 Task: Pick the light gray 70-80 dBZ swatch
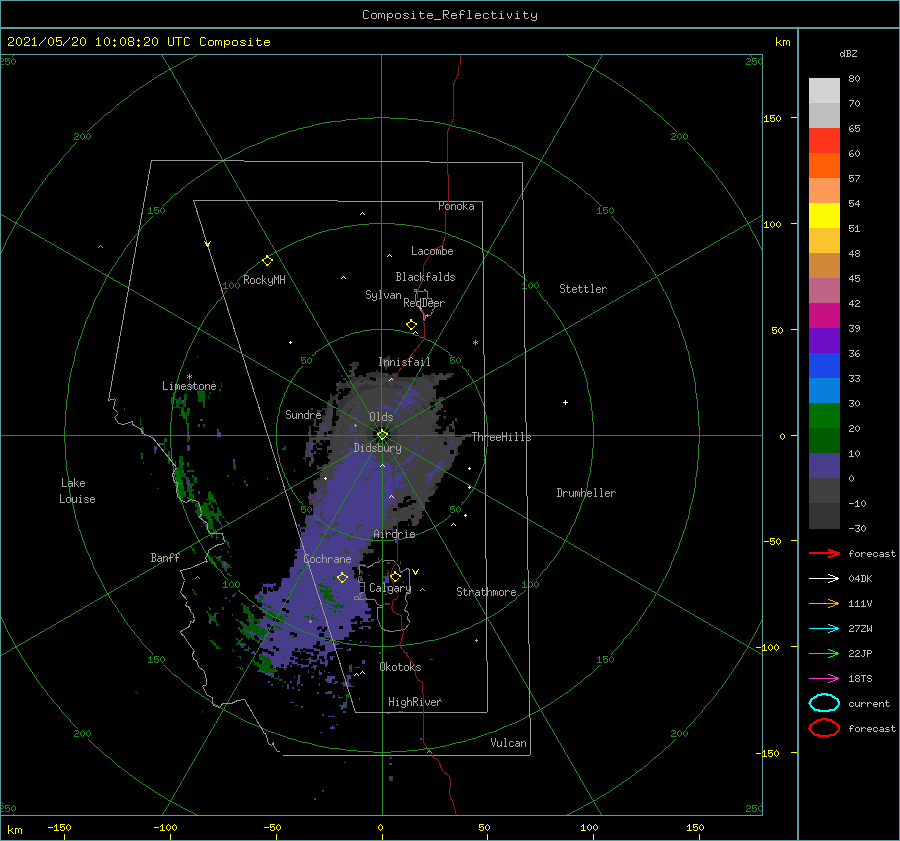(x=824, y=91)
